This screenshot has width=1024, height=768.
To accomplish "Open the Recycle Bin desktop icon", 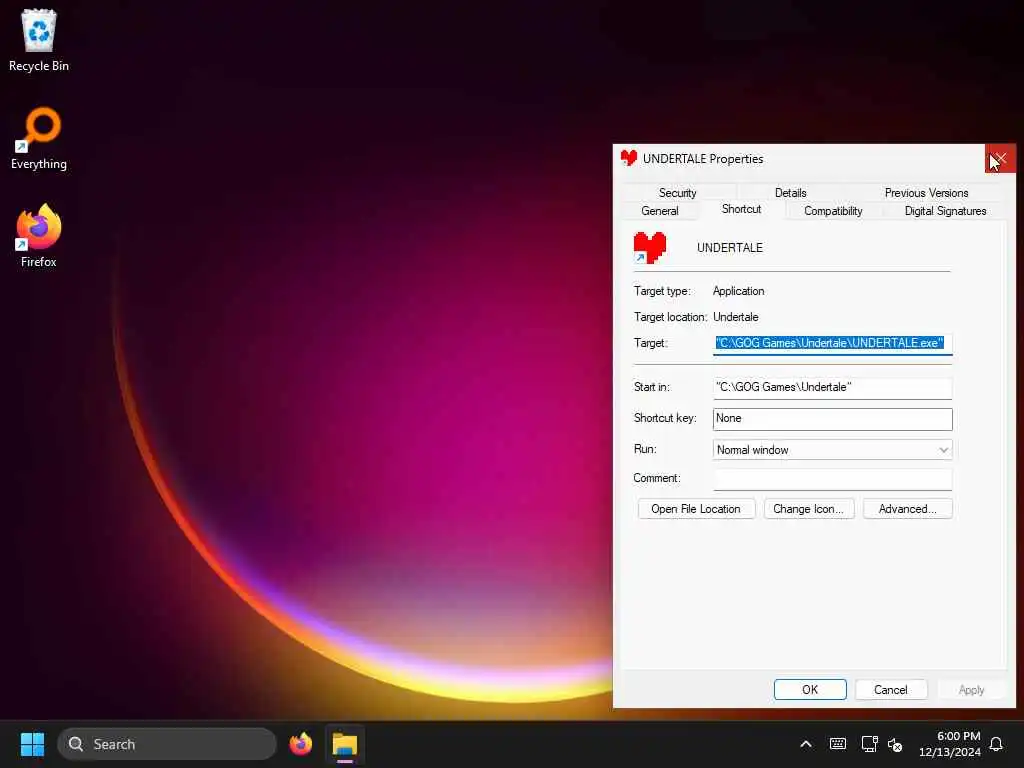I will pos(39,40).
